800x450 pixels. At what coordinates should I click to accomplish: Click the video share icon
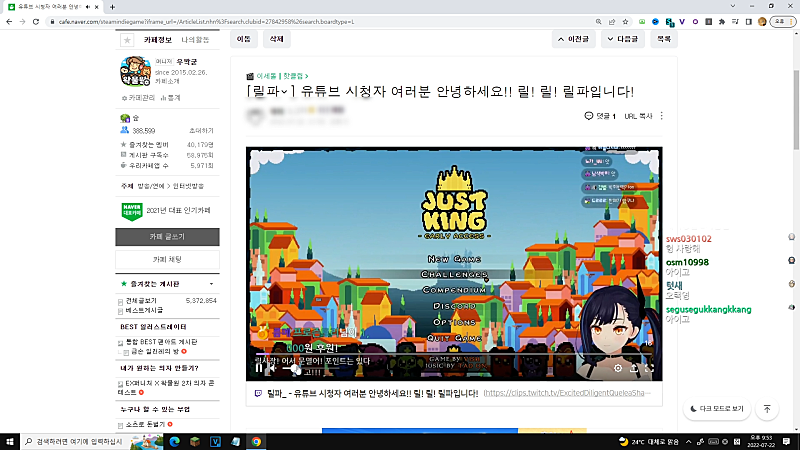coord(634,368)
